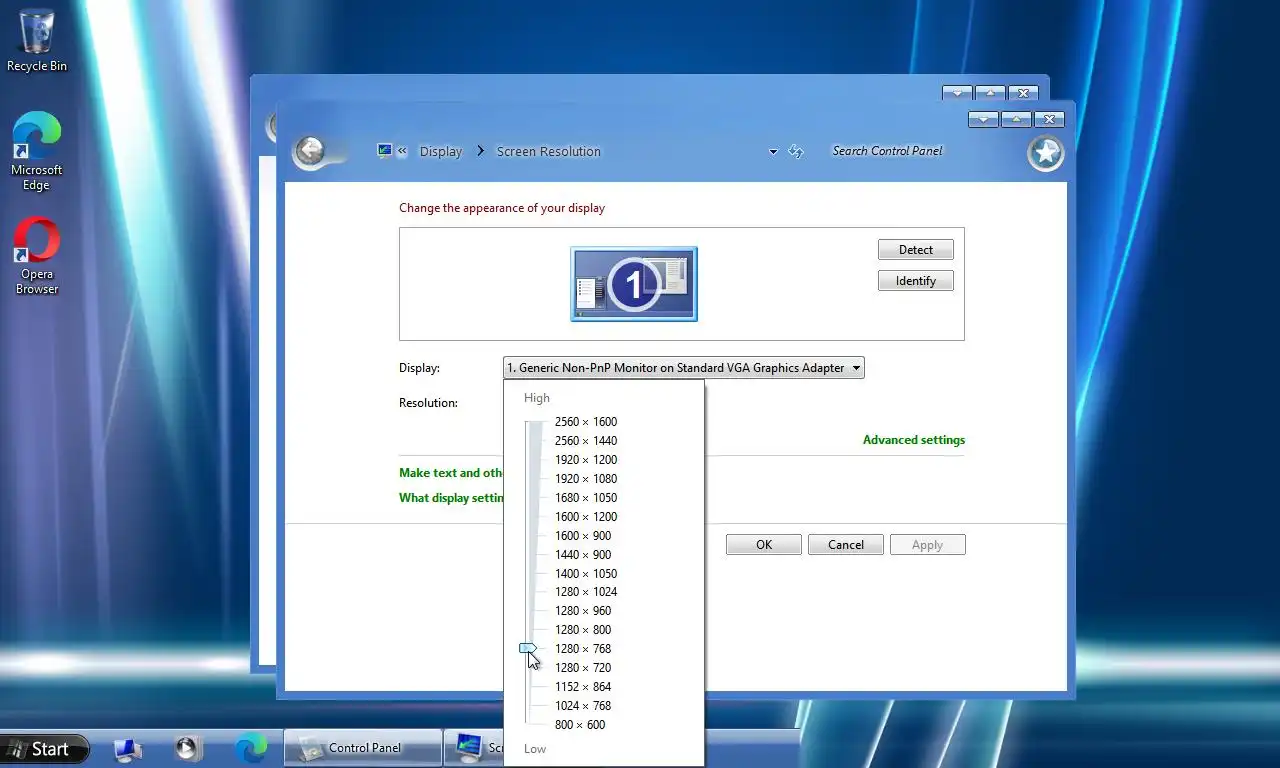
Task: Launch Edge from the taskbar
Action: click(251, 747)
